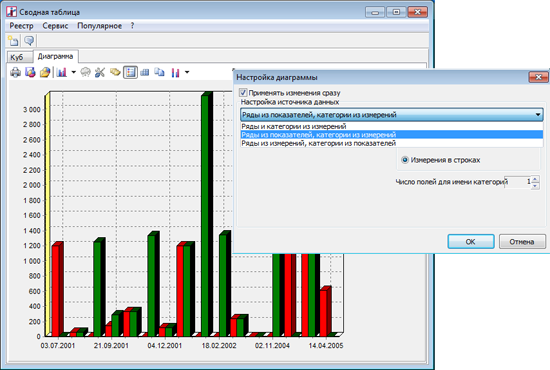Click the print chart icon

(x=15, y=73)
